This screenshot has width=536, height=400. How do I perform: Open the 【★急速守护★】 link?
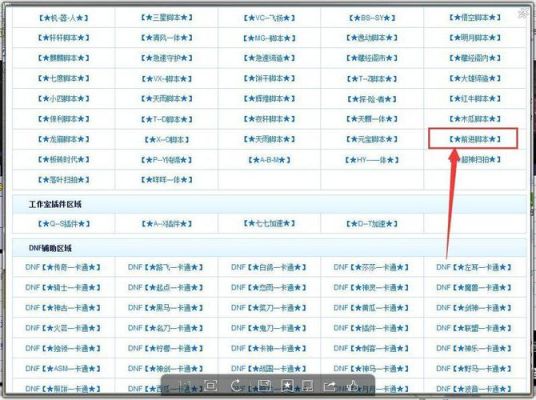pos(166,58)
